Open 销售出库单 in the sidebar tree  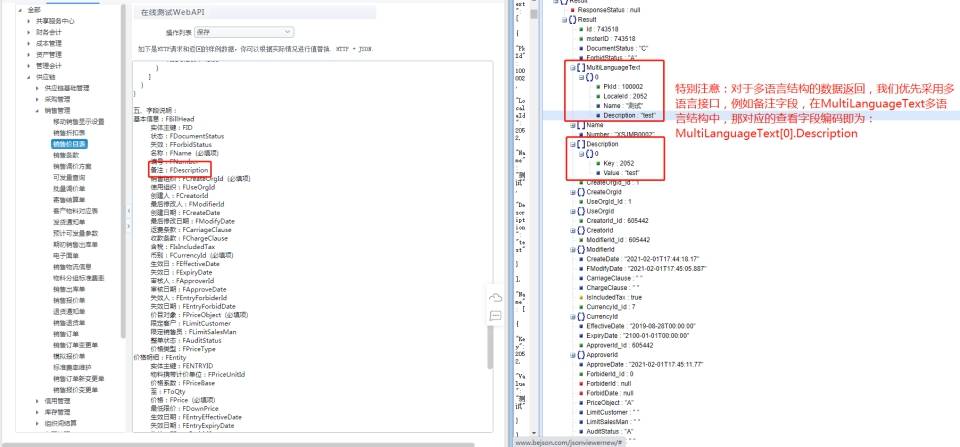[69, 289]
